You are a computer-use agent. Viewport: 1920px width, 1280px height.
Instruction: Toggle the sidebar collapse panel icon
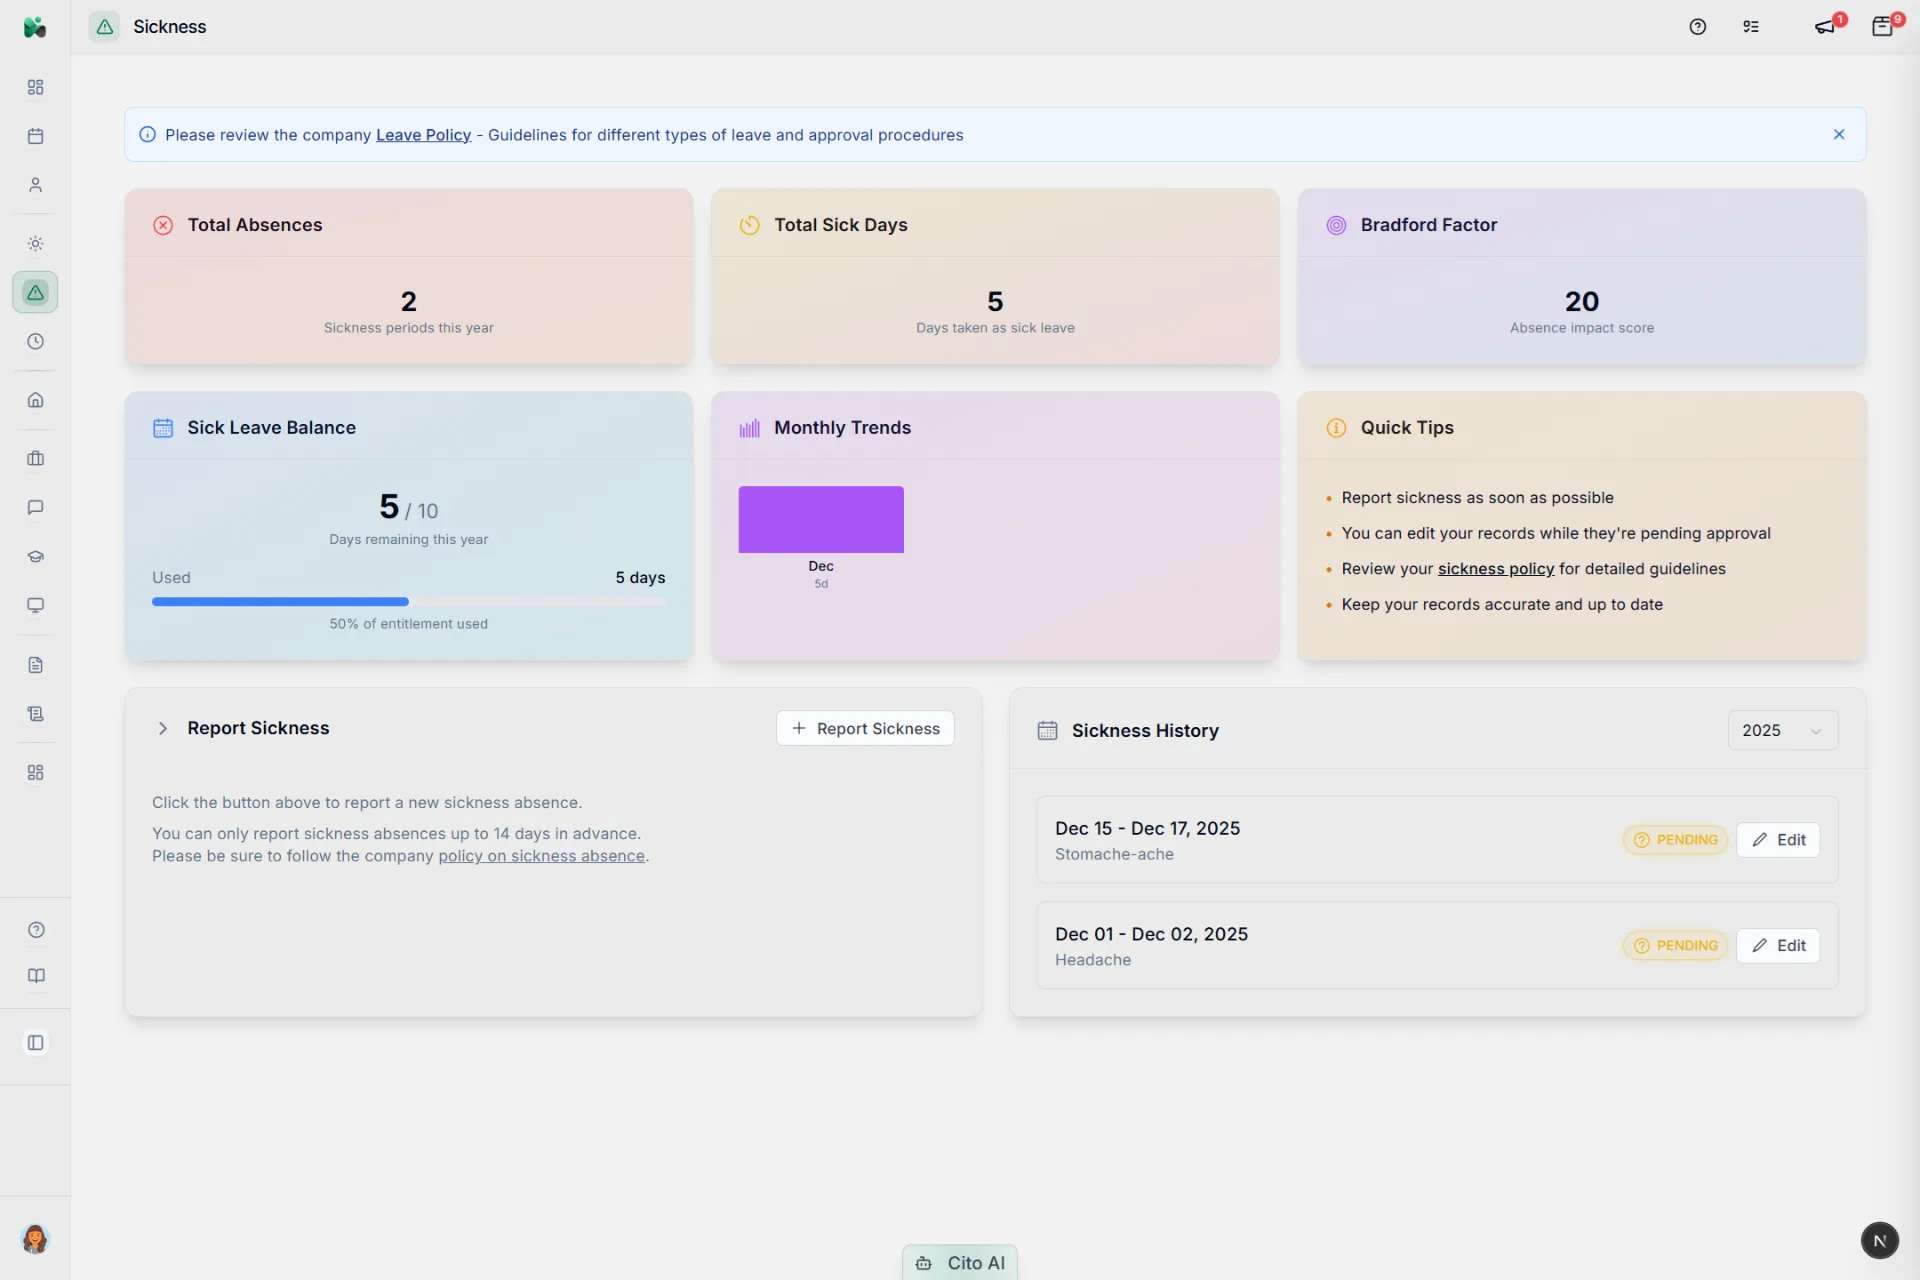coord(36,1043)
